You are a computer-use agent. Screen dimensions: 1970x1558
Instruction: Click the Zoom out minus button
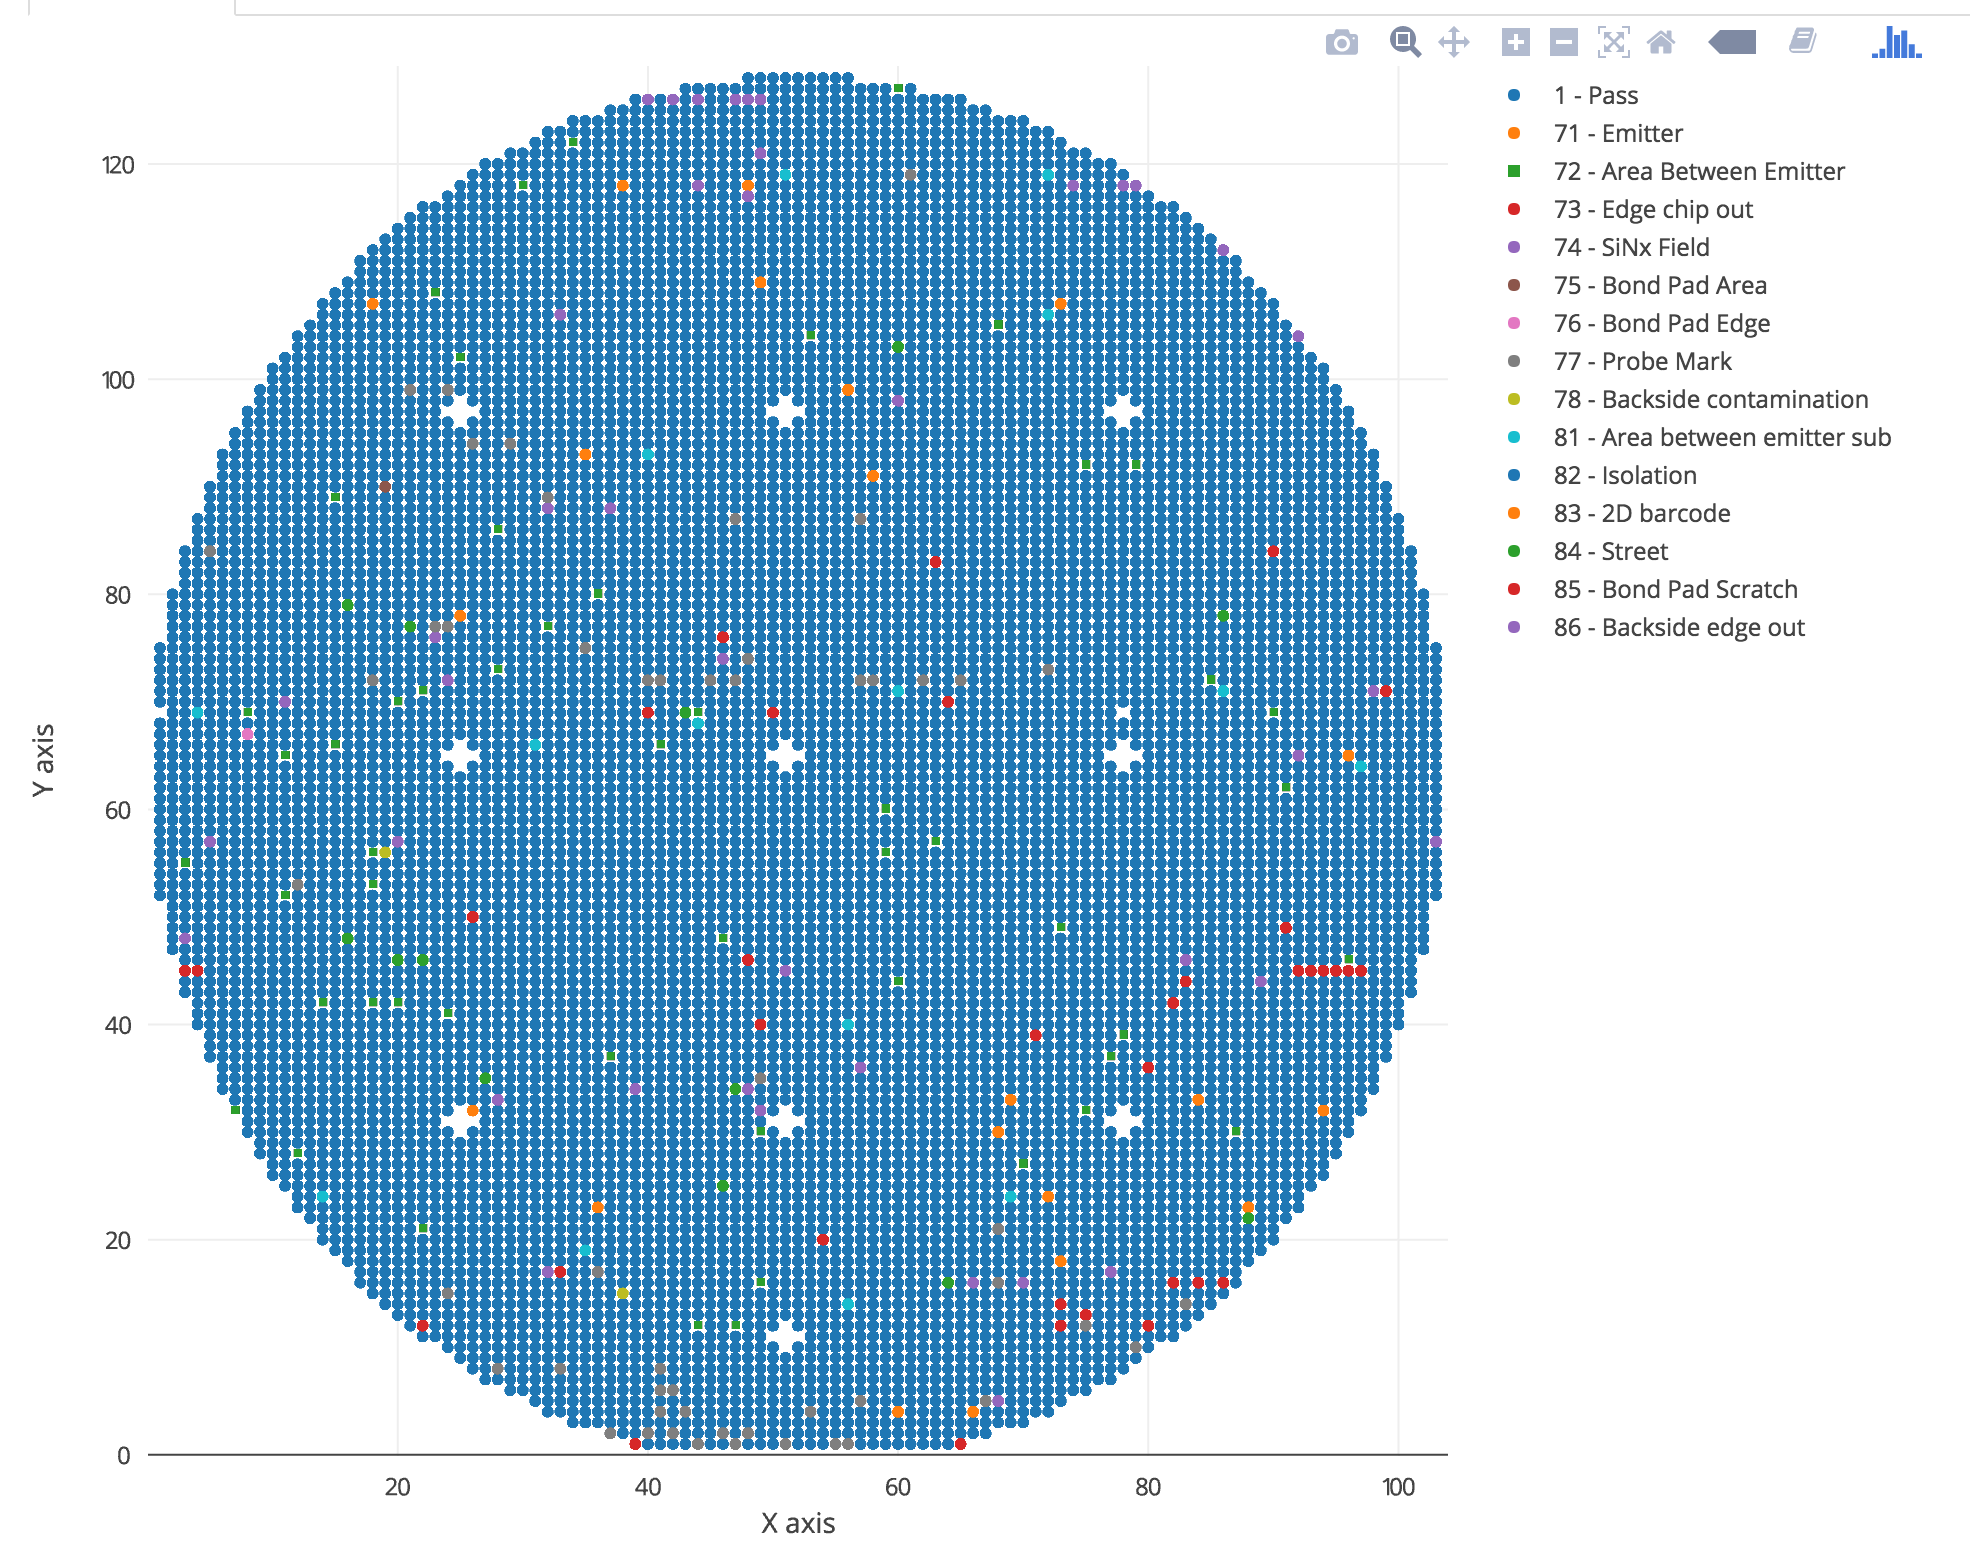click(1564, 42)
